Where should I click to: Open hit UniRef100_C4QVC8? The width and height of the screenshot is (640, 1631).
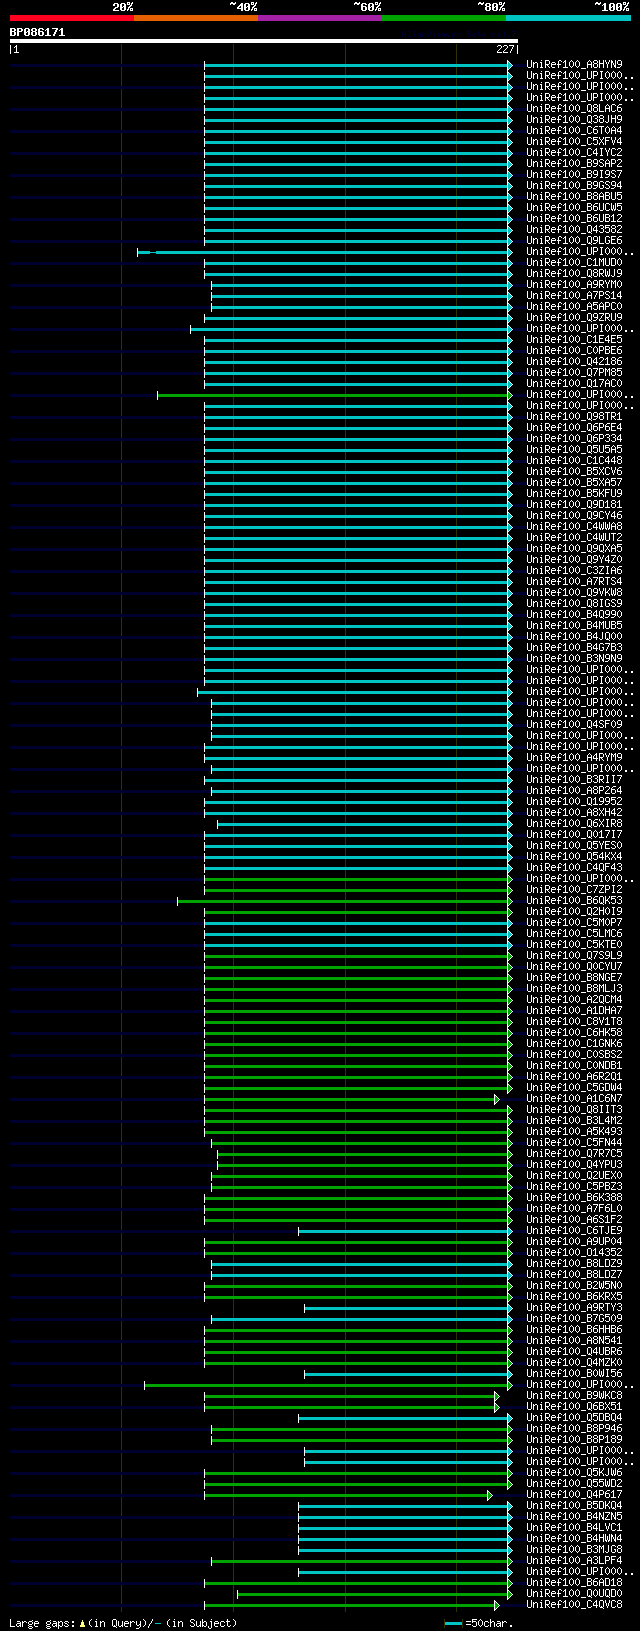(574, 1604)
